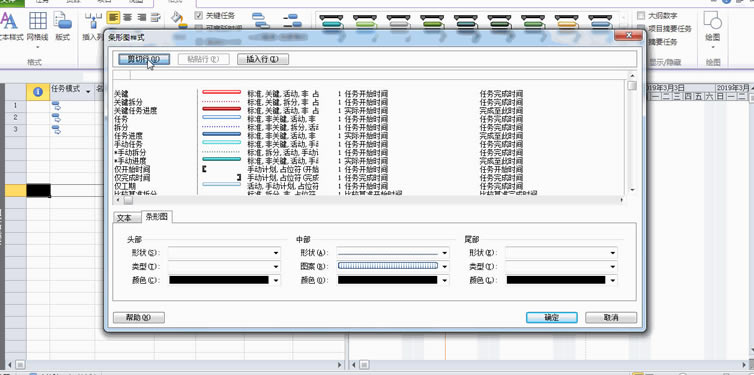
Task: Click the 头部 black color swatch
Action: pyautogui.click(x=219, y=280)
